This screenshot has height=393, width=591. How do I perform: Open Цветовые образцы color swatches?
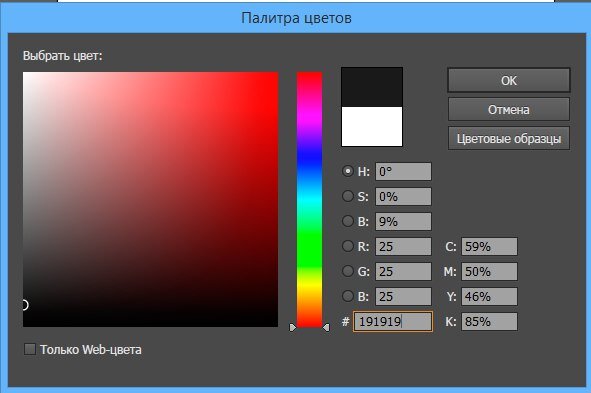(509, 139)
